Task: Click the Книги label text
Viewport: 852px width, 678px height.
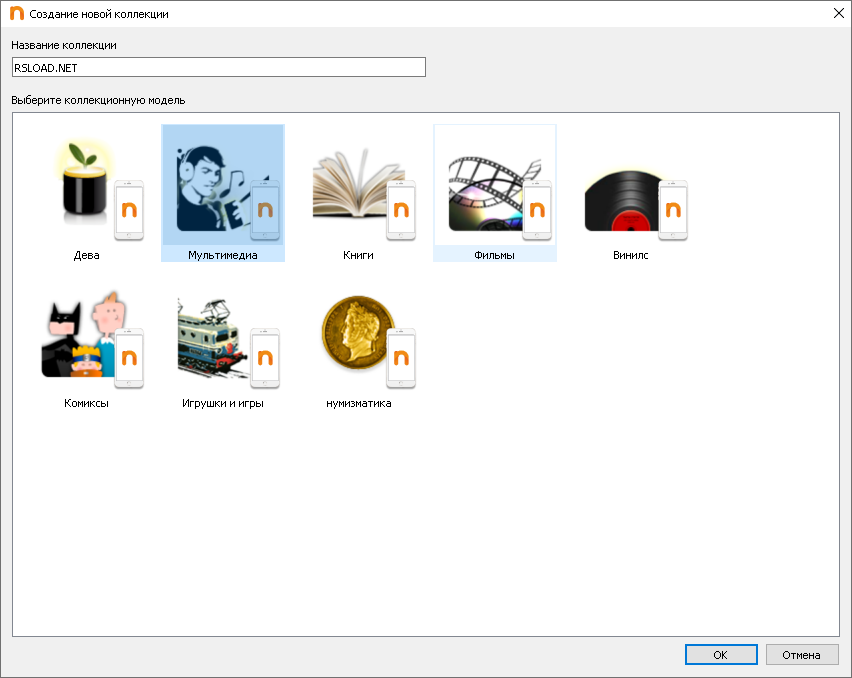Action: coord(358,255)
